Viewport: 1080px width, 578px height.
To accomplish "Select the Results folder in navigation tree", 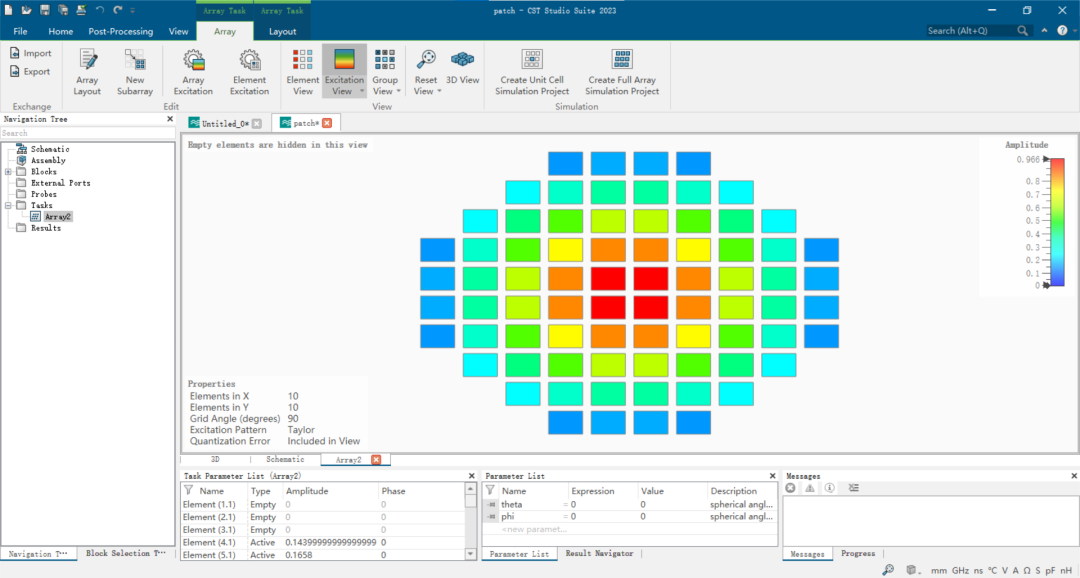I will click(x=45, y=228).
